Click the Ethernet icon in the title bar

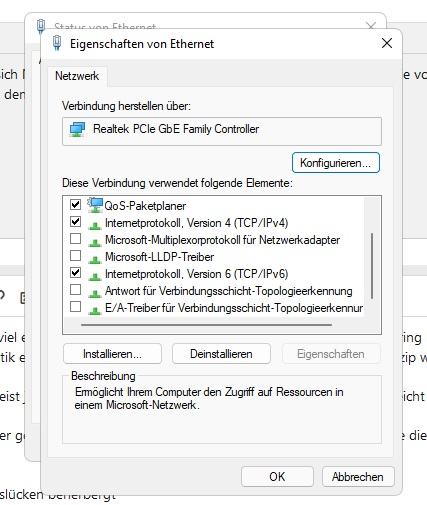click(x=57, y=43)
